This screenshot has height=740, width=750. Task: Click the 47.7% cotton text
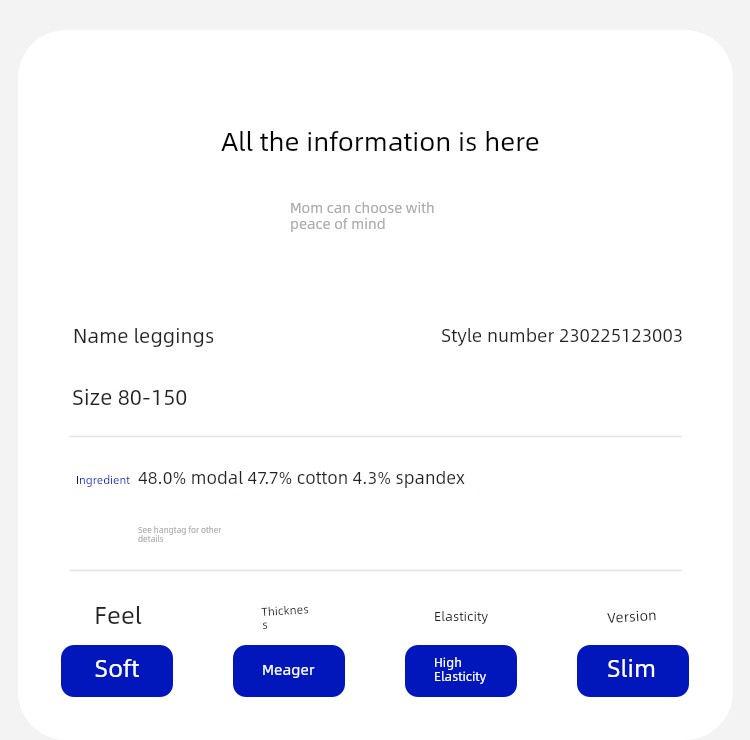298,478
